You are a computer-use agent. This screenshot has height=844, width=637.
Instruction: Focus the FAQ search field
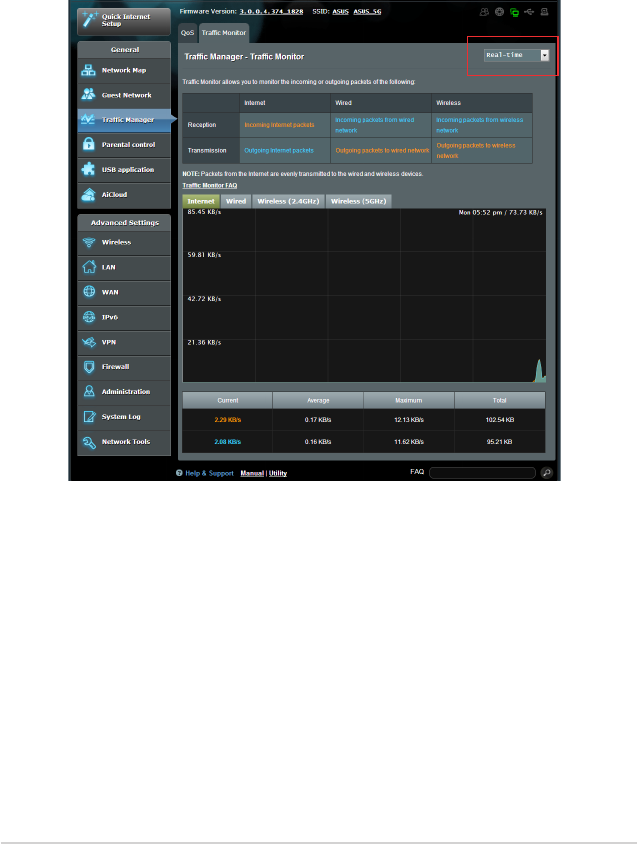482,473
